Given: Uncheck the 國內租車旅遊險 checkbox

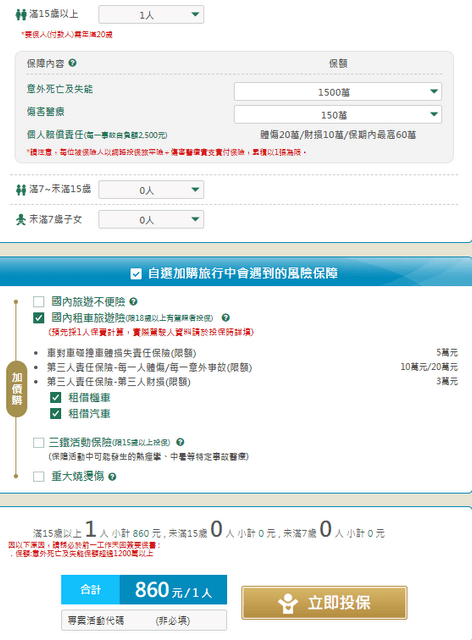Looking at the screenshot, I should click(x=39, y=318).
